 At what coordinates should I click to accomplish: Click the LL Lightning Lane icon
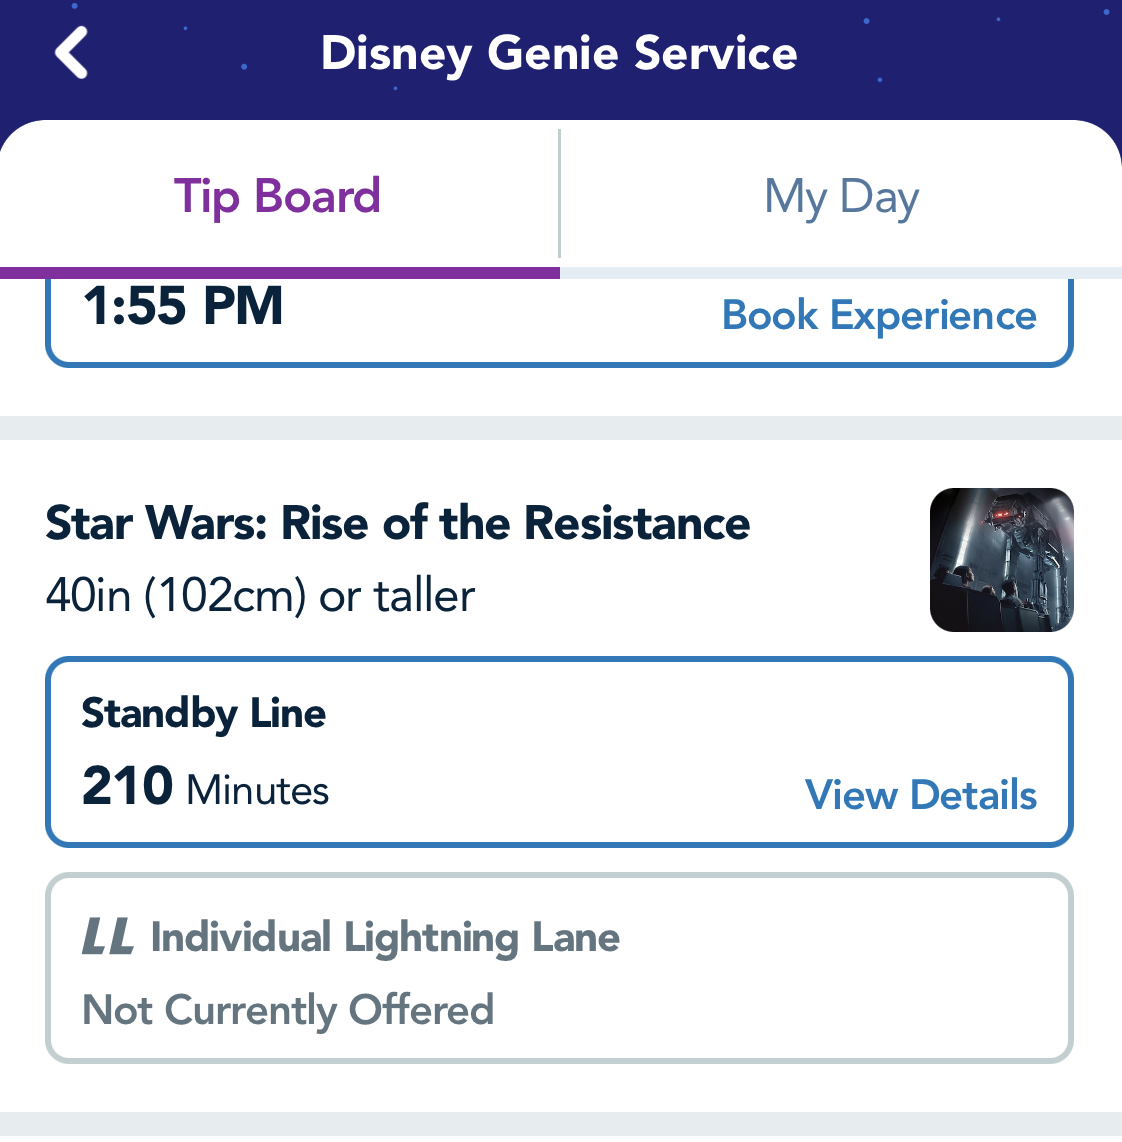(107, 938)
